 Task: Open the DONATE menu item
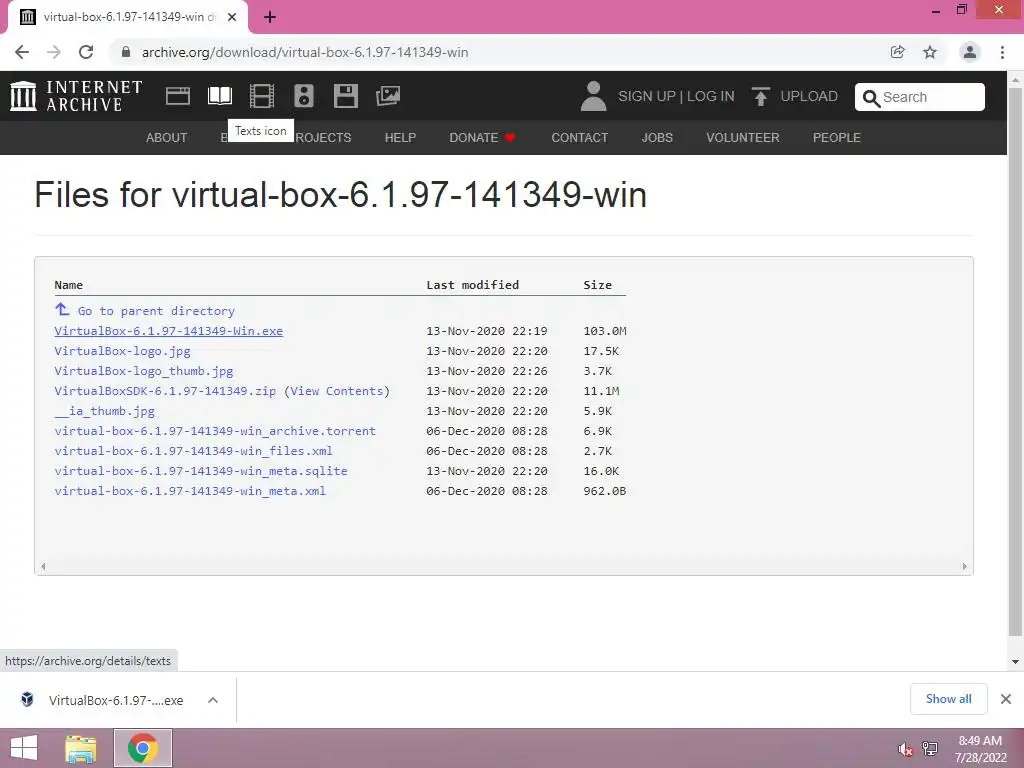(482, 138)
